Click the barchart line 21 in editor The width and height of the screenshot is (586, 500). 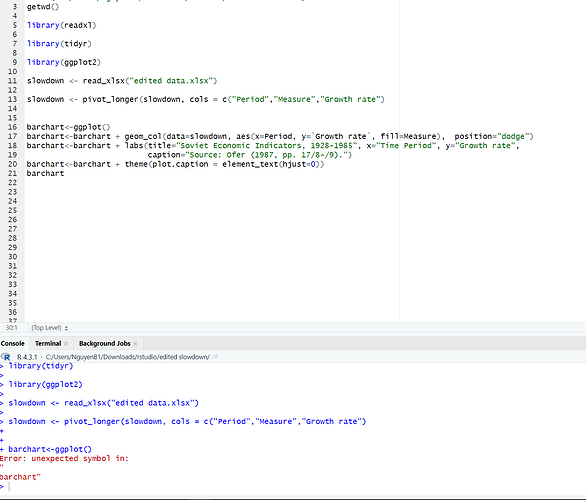click(x=45, y=173)
